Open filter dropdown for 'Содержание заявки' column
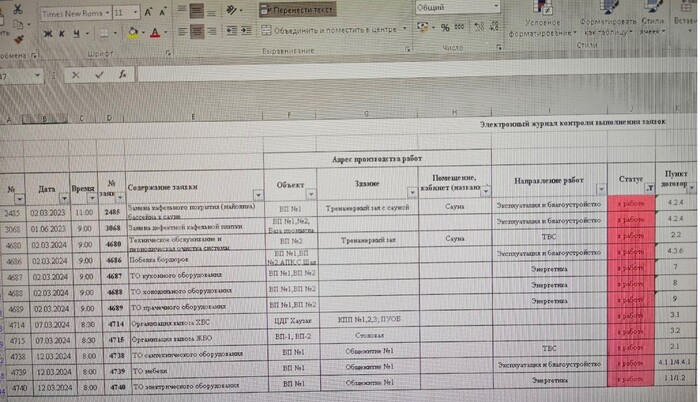 (258, 195)
